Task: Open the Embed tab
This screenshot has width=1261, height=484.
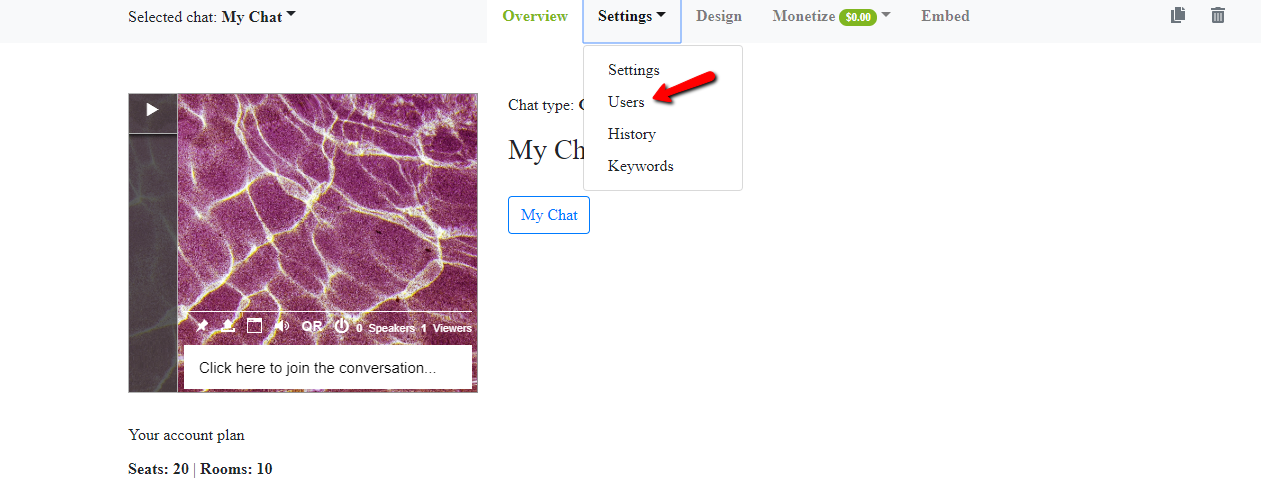Action: pyautogui.click(x=945, y=16)
